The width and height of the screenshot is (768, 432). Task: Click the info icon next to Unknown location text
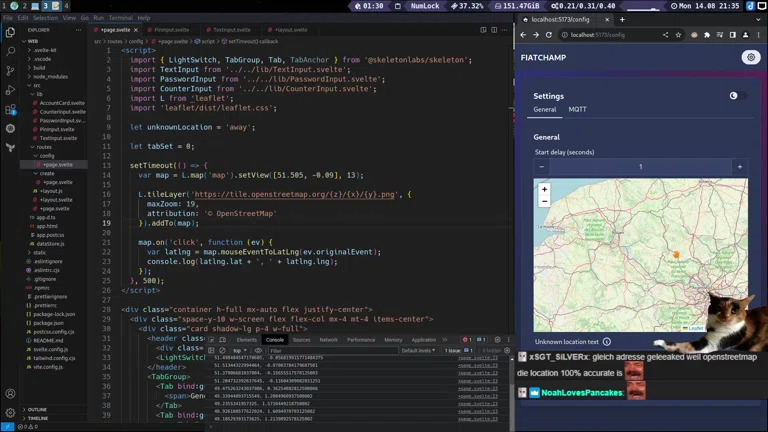607,342
